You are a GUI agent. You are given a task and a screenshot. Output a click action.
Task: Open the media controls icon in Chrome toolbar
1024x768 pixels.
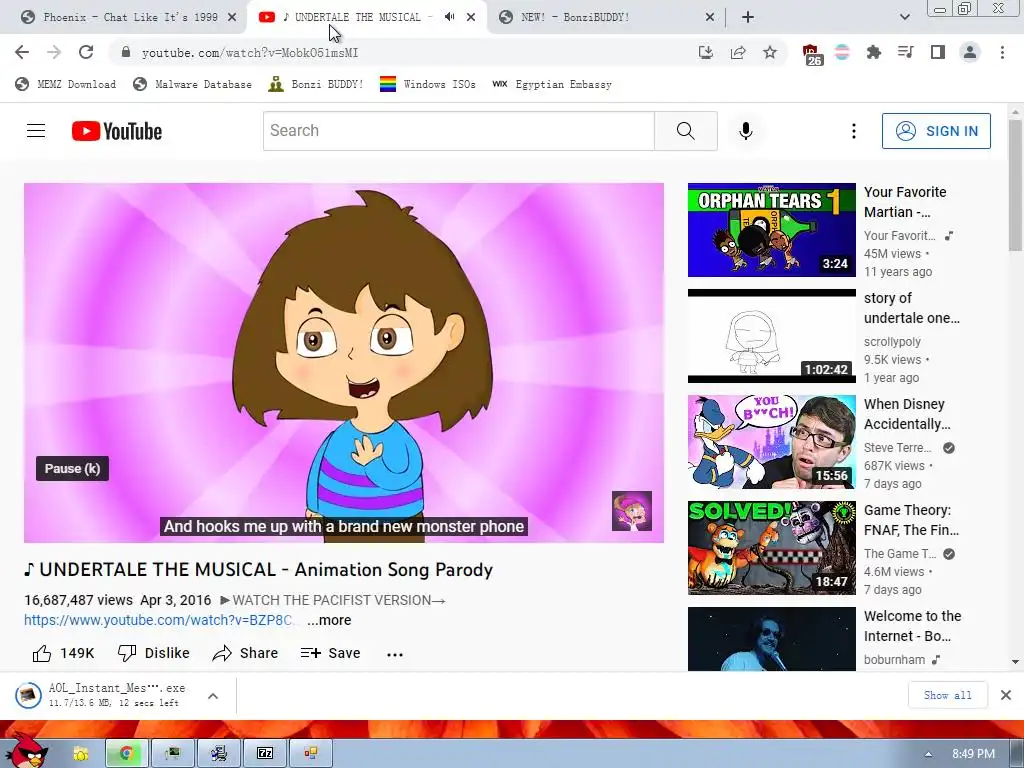906,52
